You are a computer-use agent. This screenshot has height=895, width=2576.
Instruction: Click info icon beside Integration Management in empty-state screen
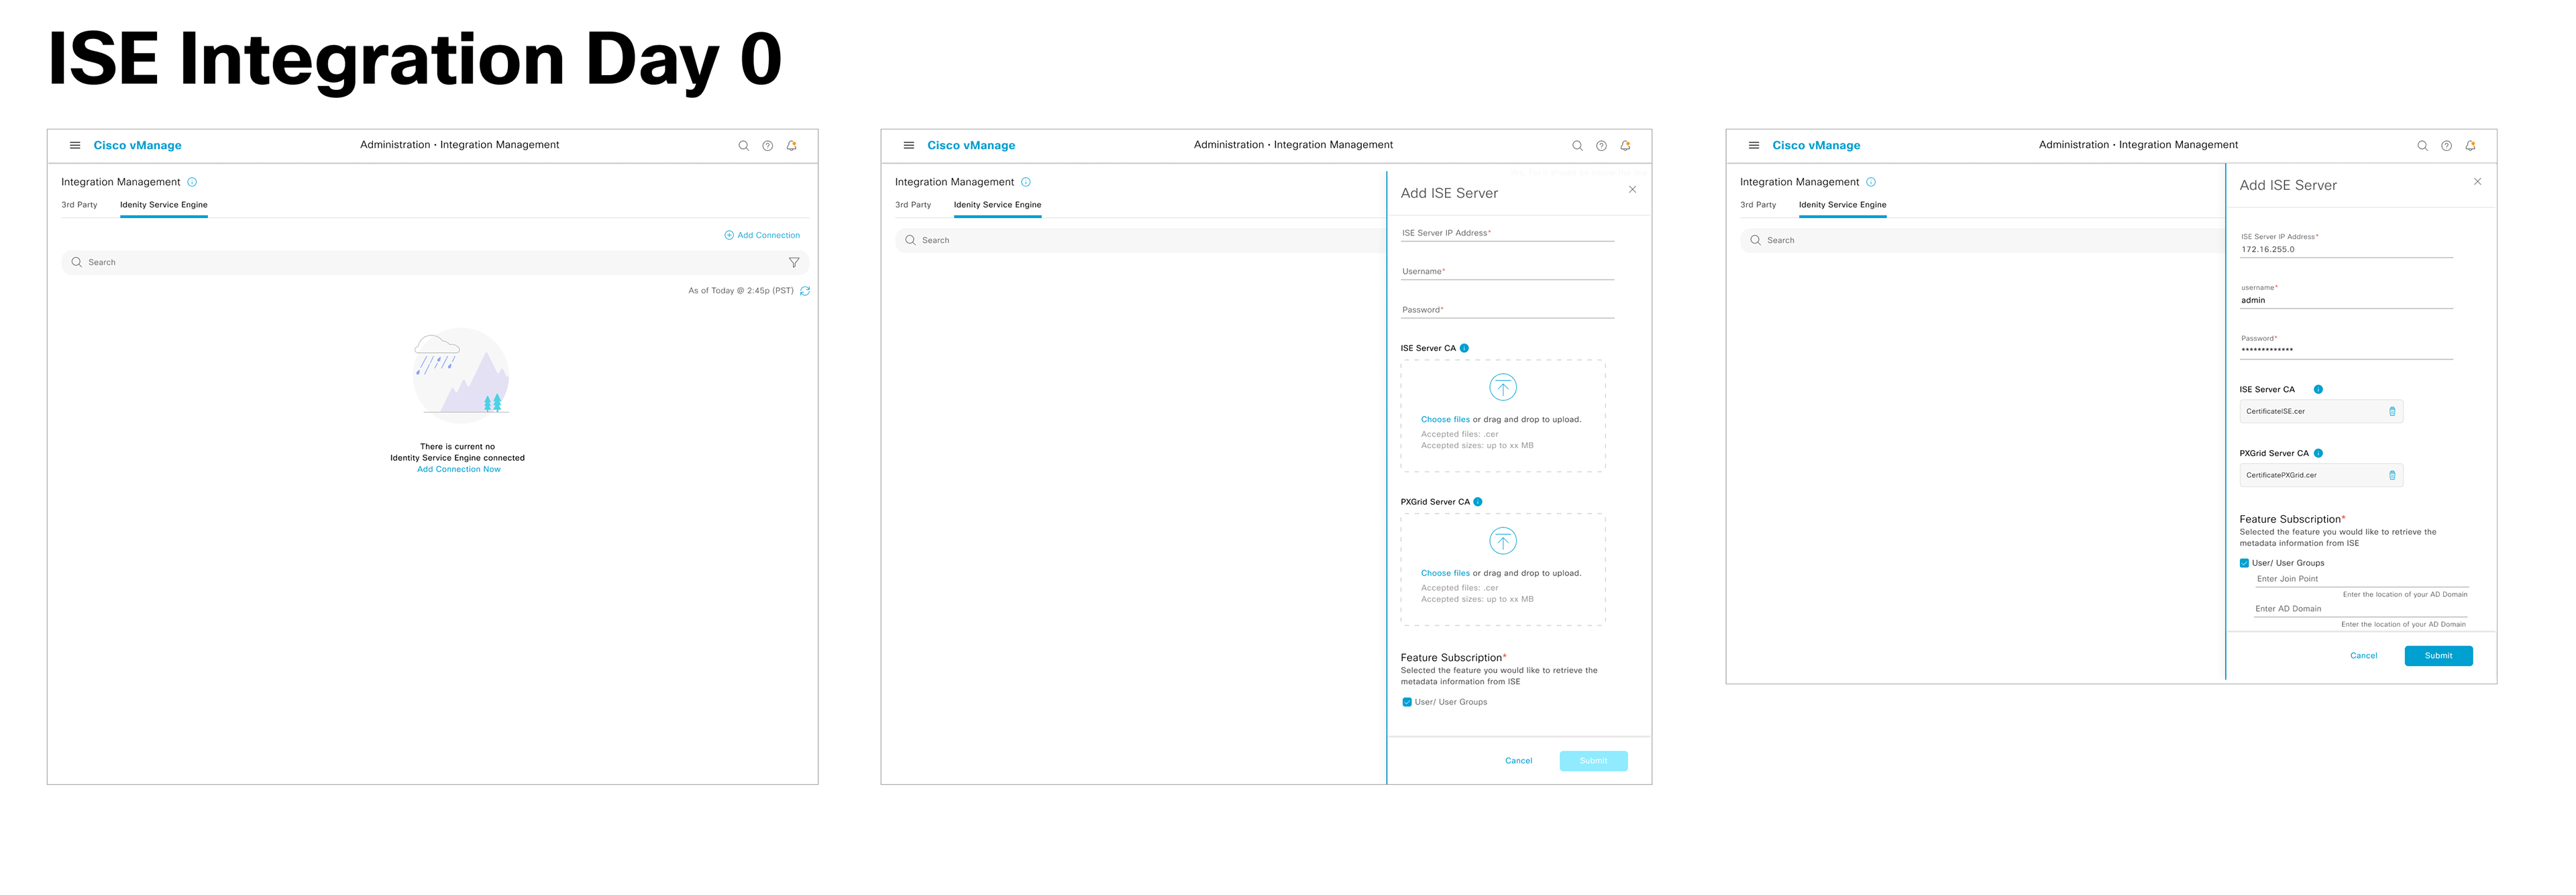192,182
